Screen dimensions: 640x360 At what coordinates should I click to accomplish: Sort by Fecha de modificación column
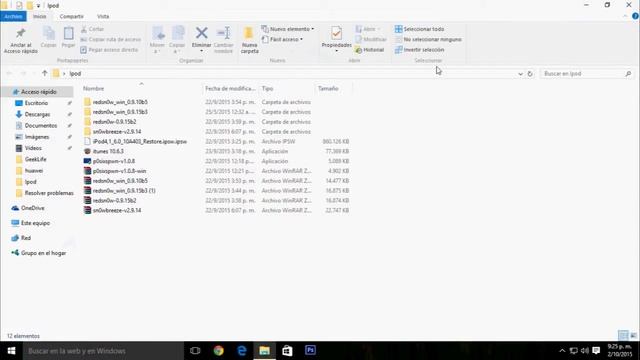click(x=231, y=88)
